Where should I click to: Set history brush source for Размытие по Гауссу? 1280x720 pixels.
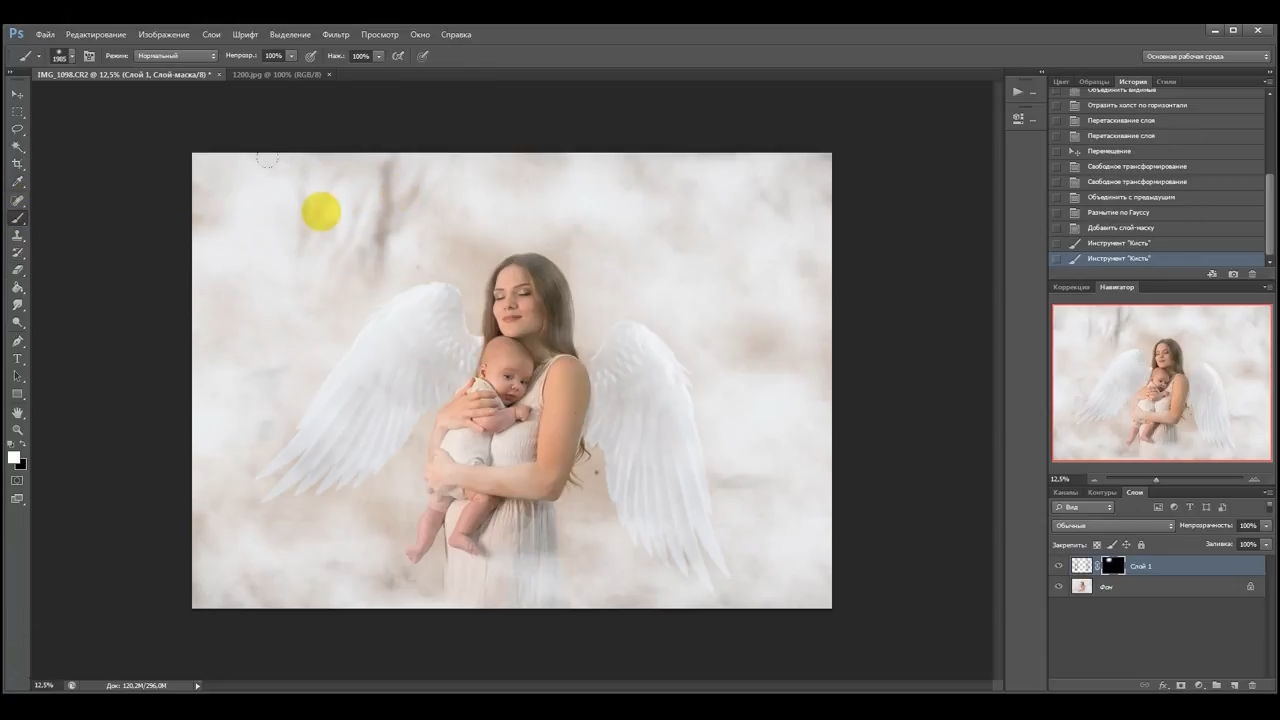pos(1057,212)
